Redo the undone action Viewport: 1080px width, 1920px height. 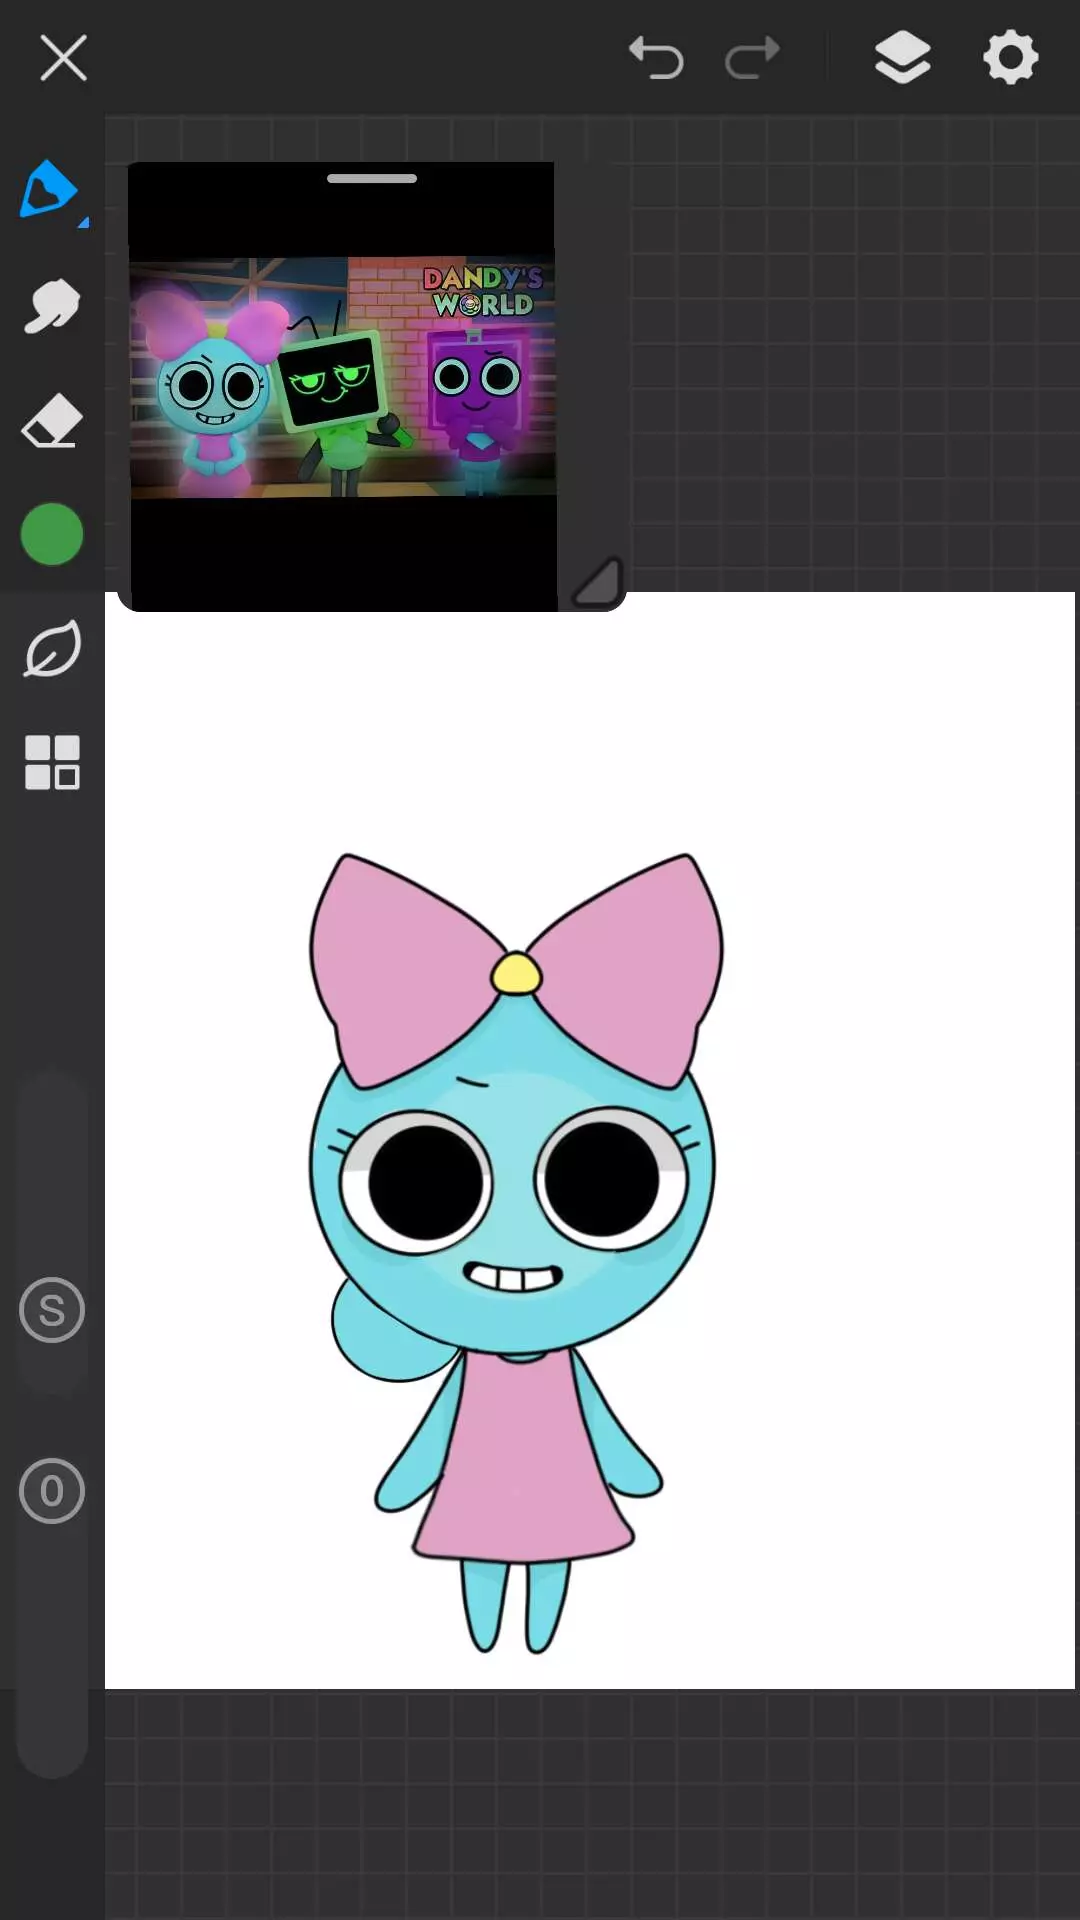(752, 57)
